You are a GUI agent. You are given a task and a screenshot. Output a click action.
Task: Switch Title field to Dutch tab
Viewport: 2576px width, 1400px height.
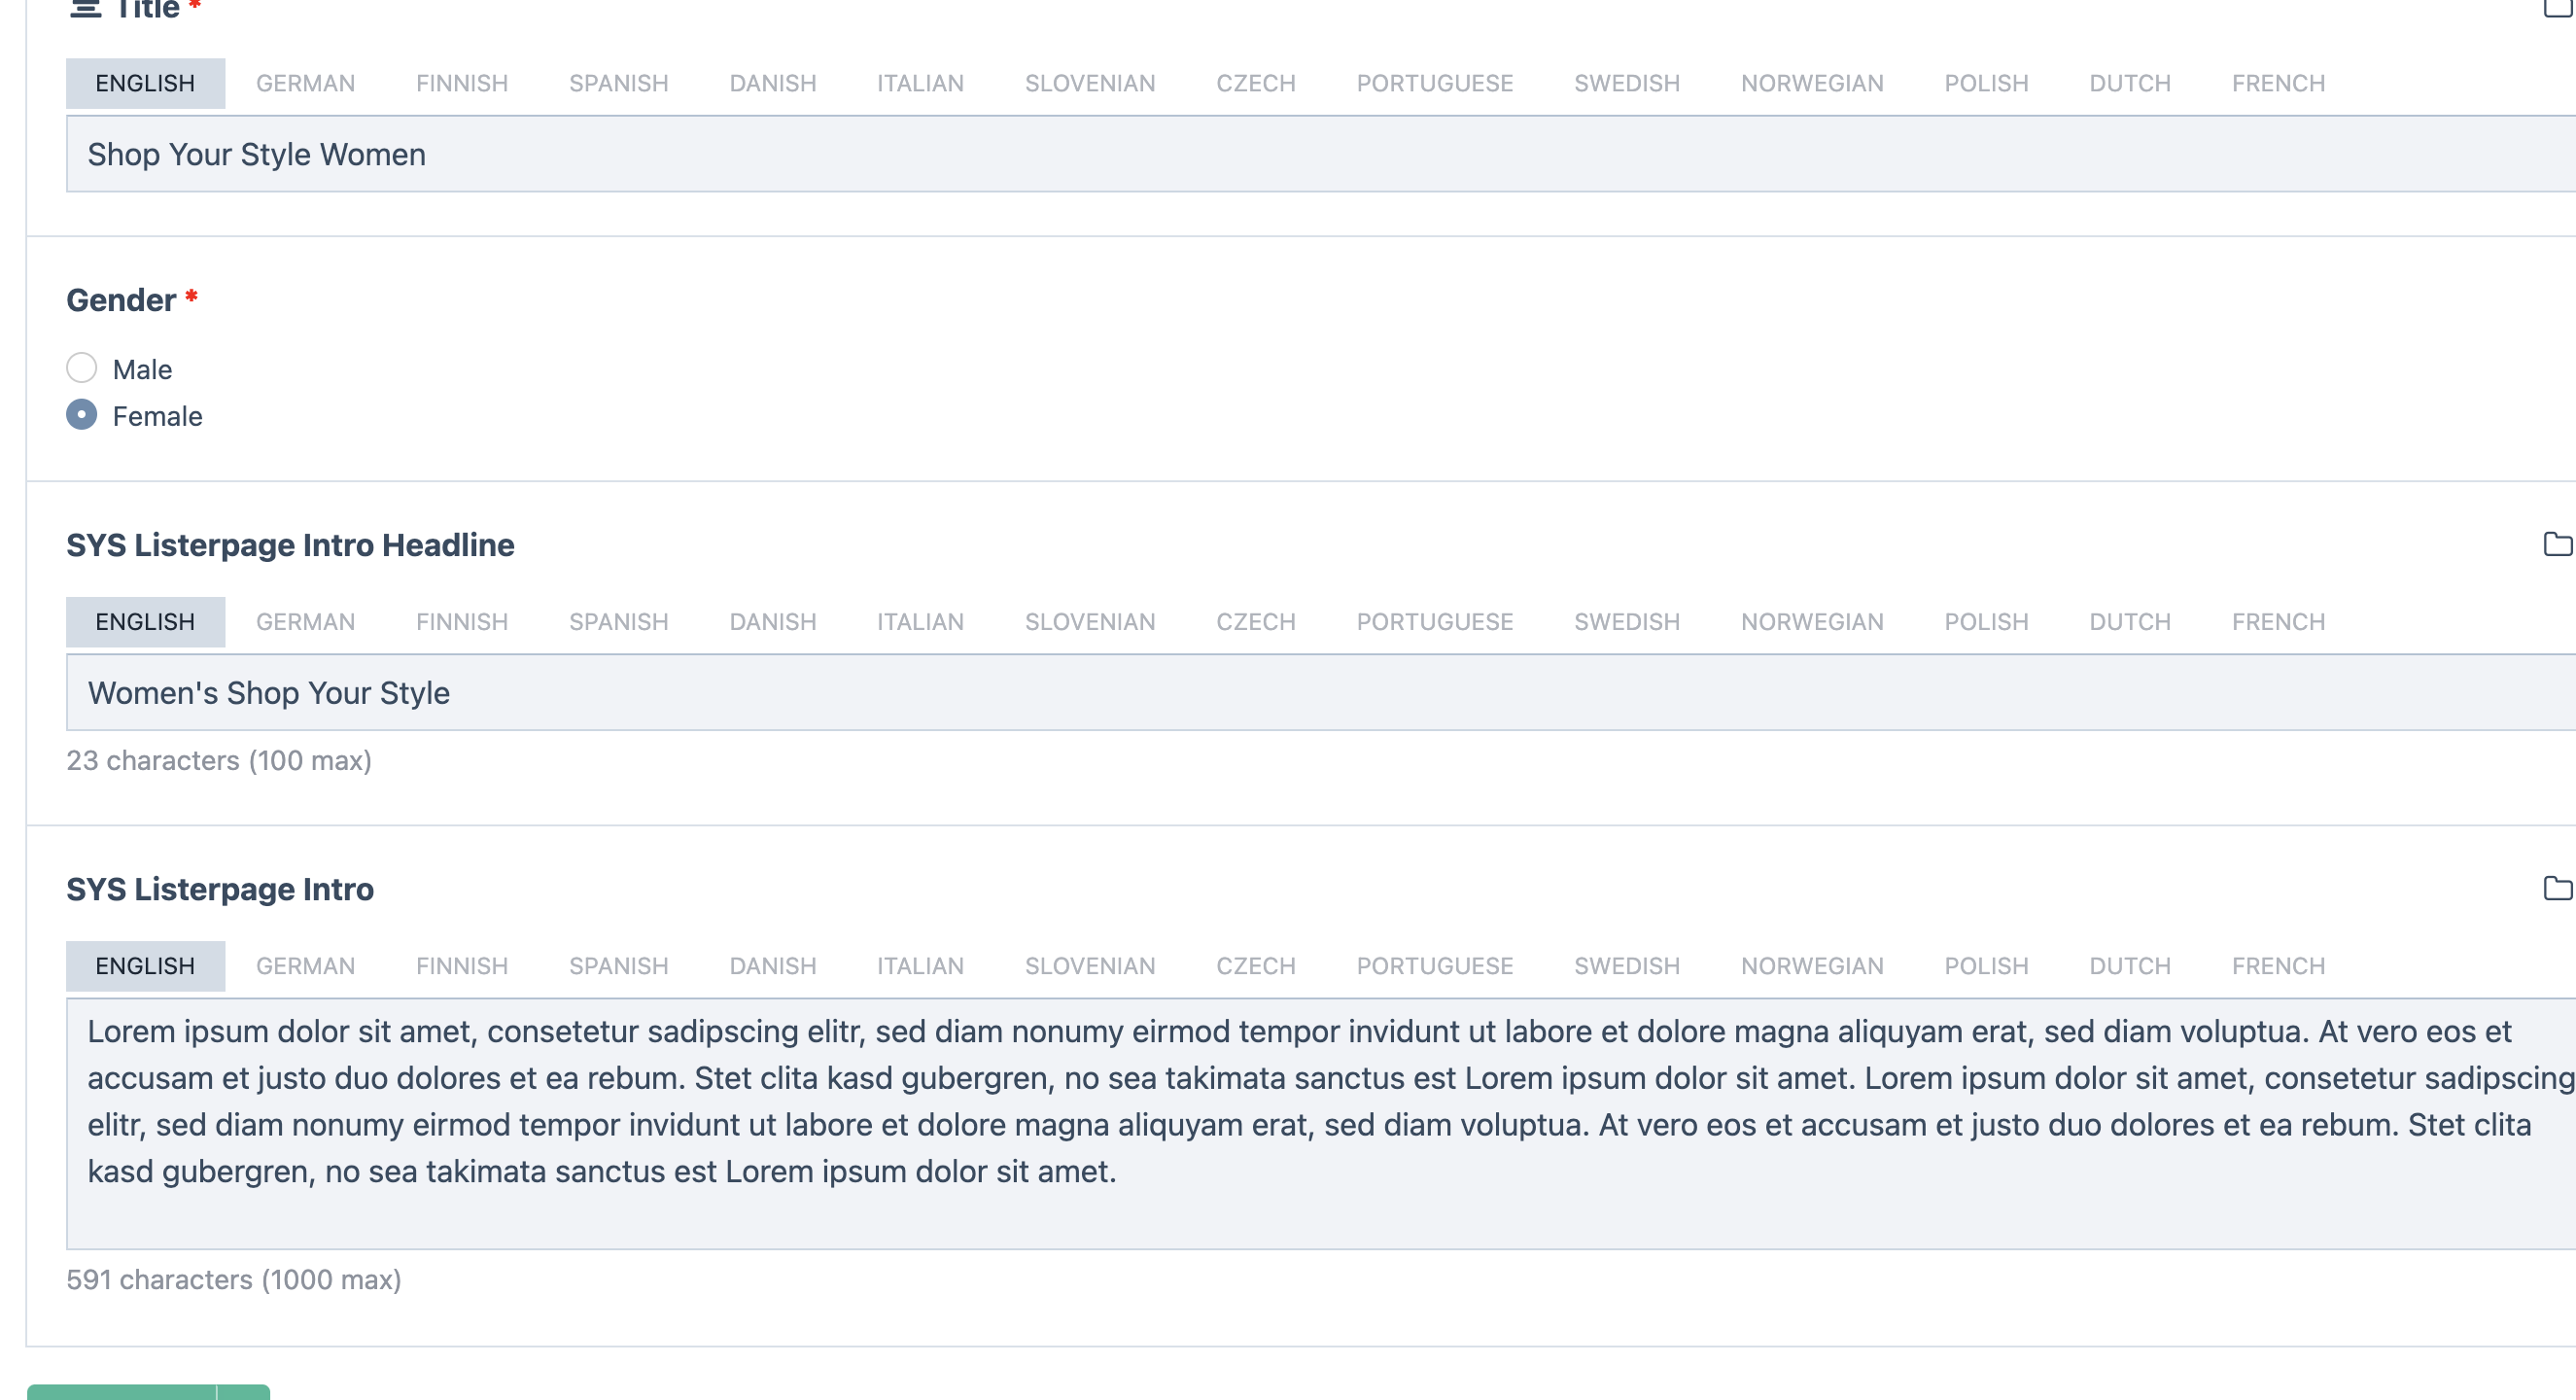tap(2130, 83)
